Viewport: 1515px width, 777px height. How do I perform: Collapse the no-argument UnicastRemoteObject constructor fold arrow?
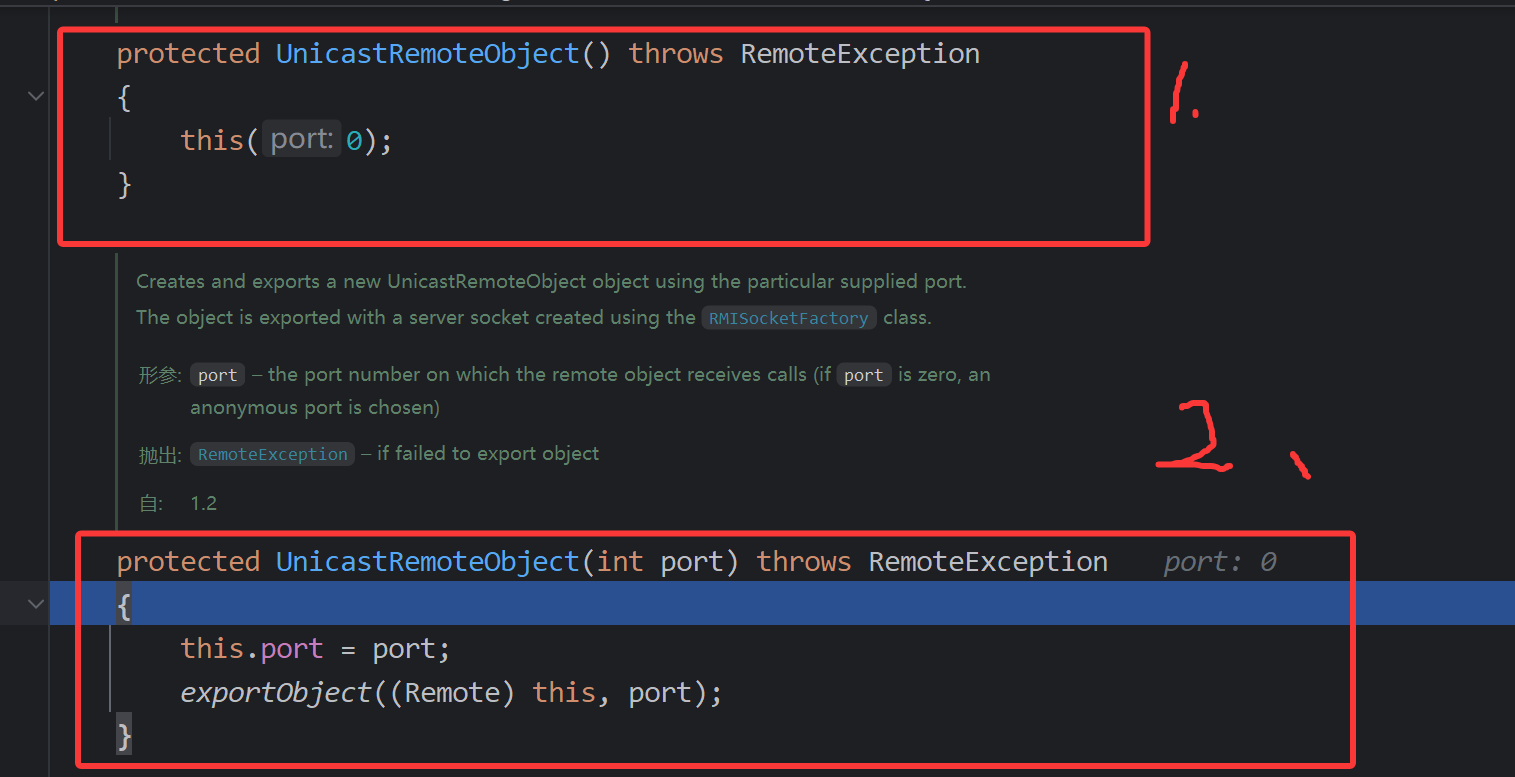click(36, 96)
